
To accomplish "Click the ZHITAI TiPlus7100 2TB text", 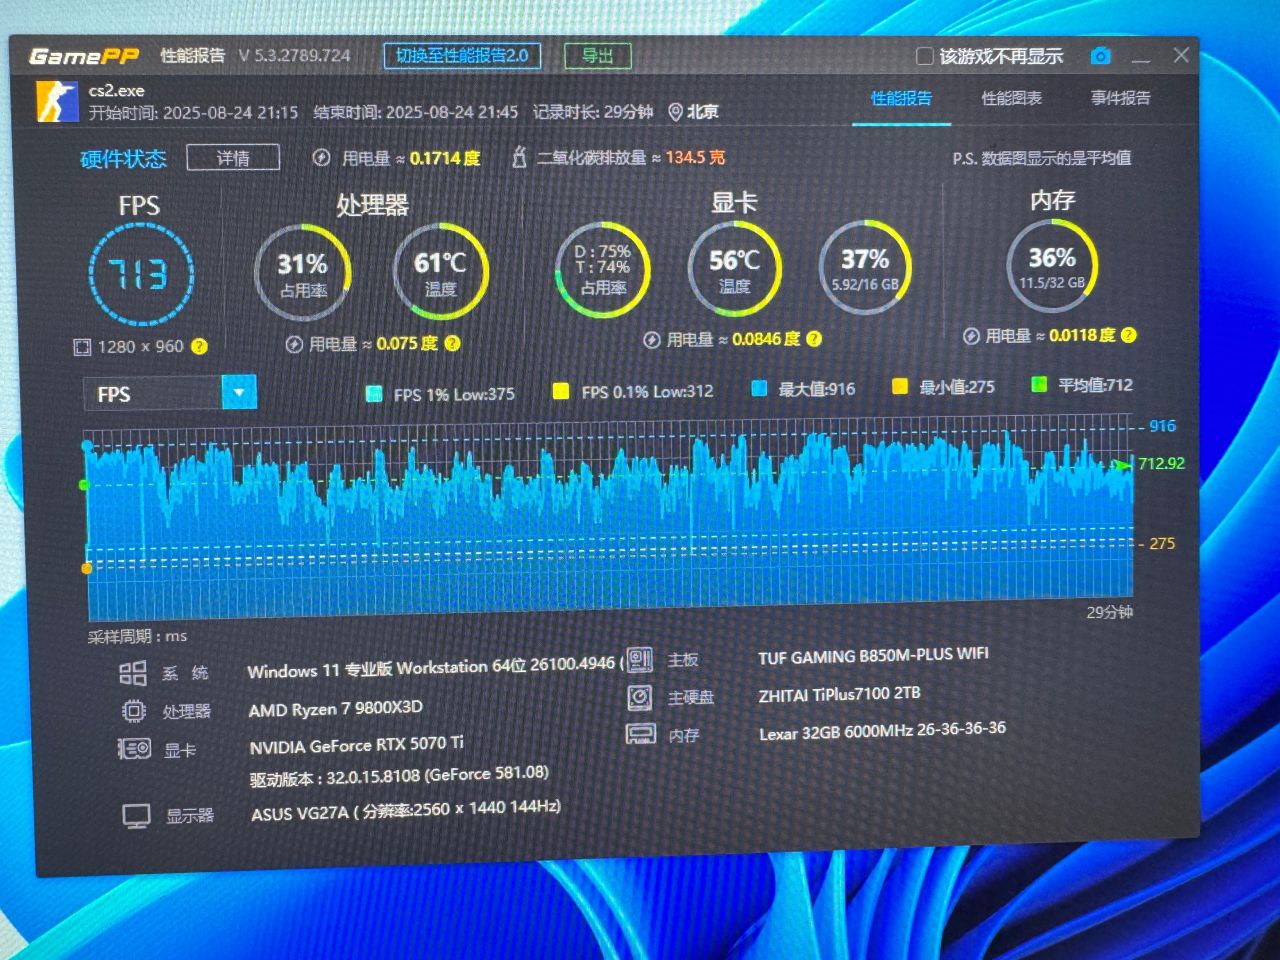I will (x=839, y=694).
